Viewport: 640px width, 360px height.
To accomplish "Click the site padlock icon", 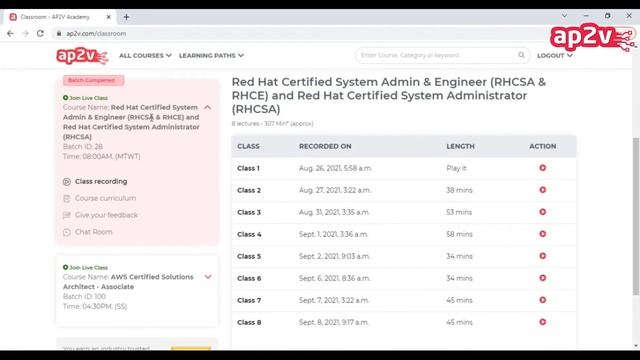I will [59, 33].
